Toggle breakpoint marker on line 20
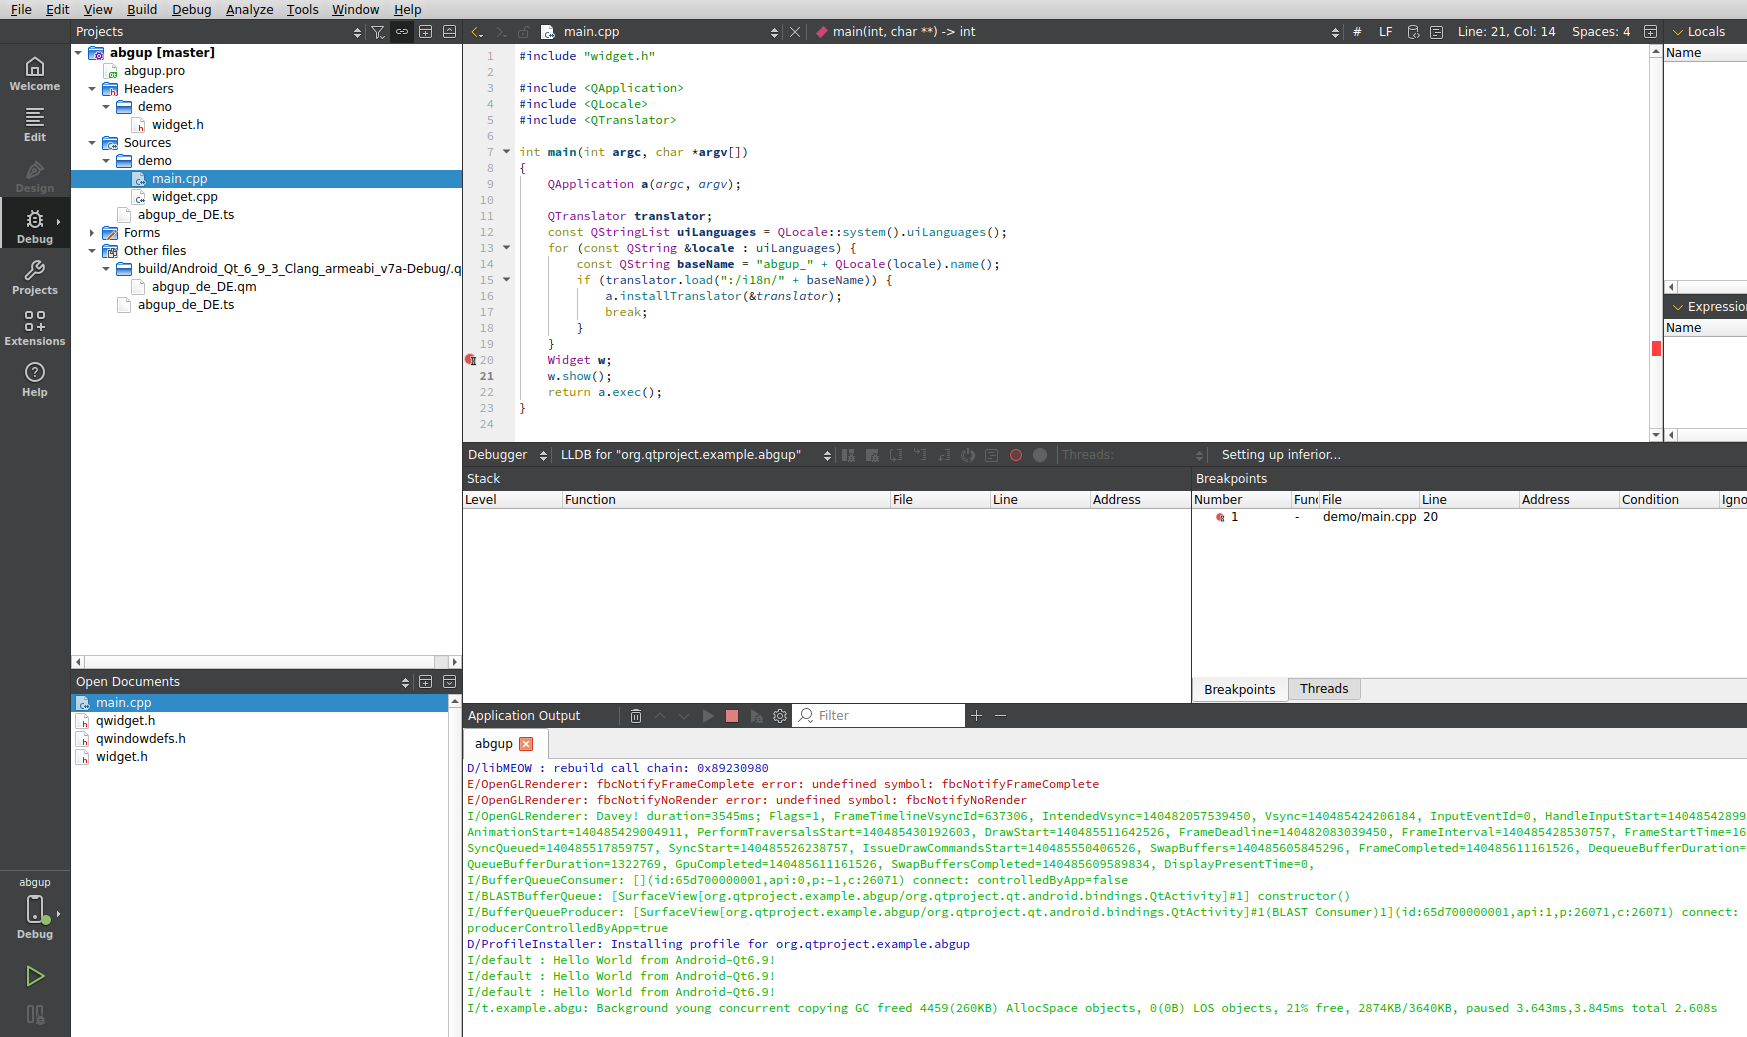1747x1037 pixels. coord(471,360)
